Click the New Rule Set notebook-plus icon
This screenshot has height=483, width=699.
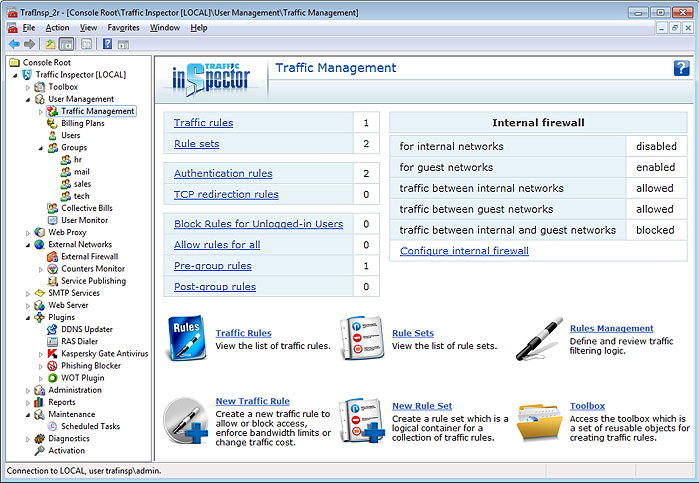[x=362, y=421]
